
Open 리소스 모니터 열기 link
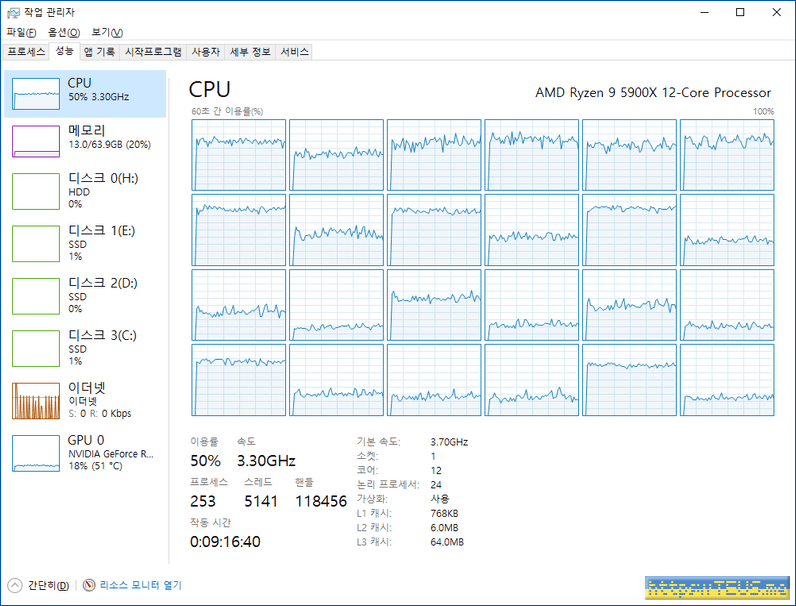click(139, 585)
